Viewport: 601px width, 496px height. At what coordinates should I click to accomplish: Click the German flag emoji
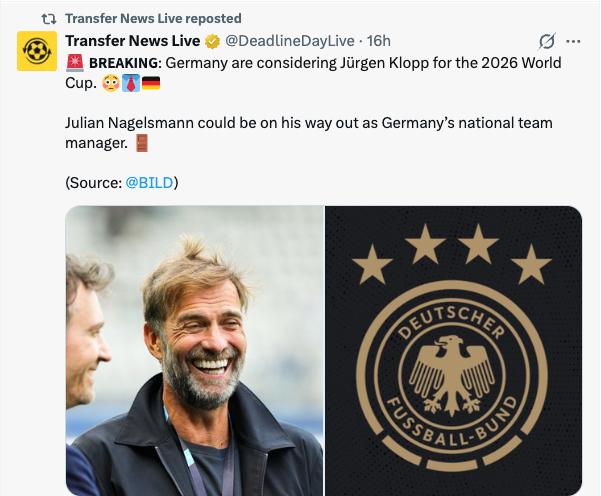coord(151,83)
